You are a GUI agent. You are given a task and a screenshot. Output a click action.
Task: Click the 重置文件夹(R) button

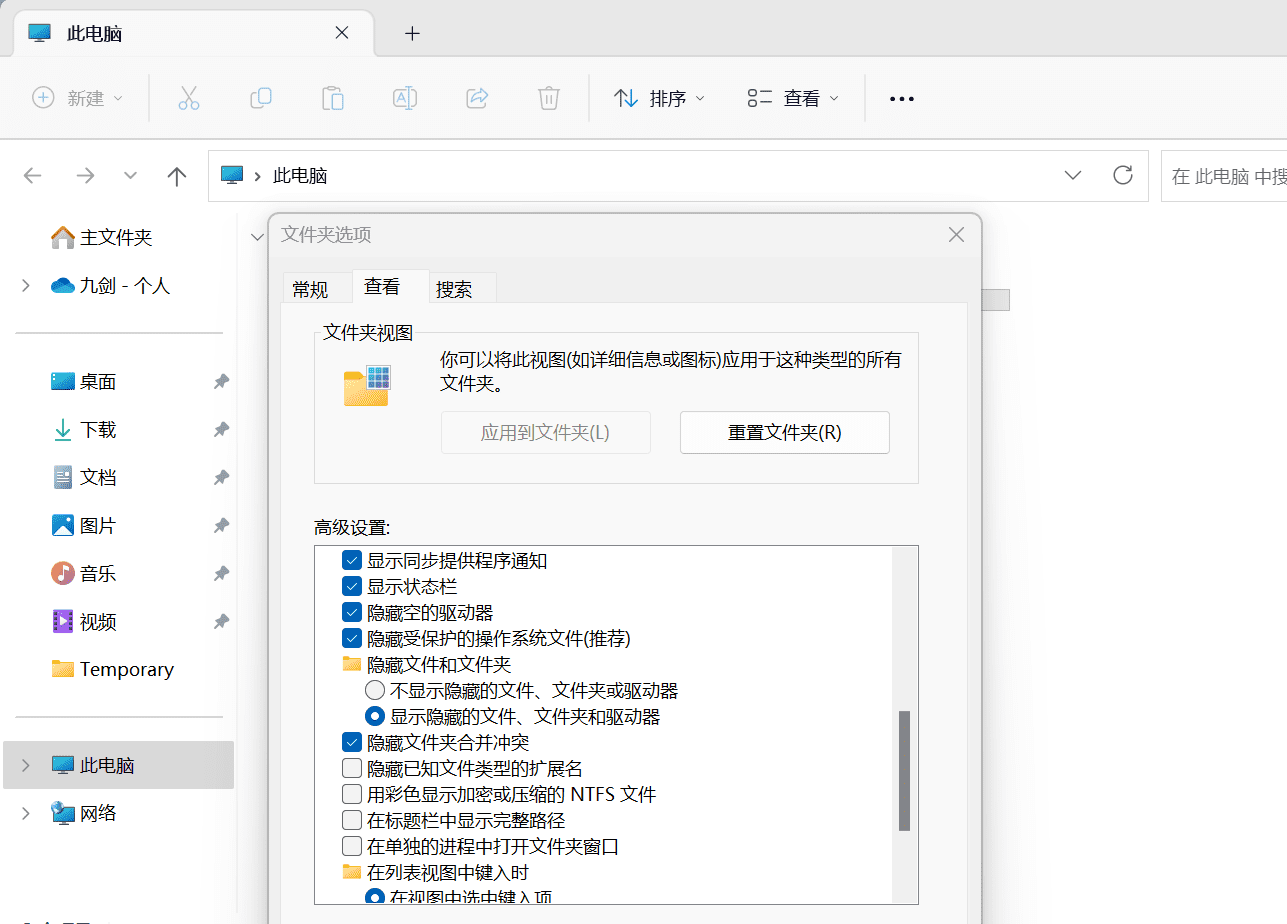(x=784, y=432)
